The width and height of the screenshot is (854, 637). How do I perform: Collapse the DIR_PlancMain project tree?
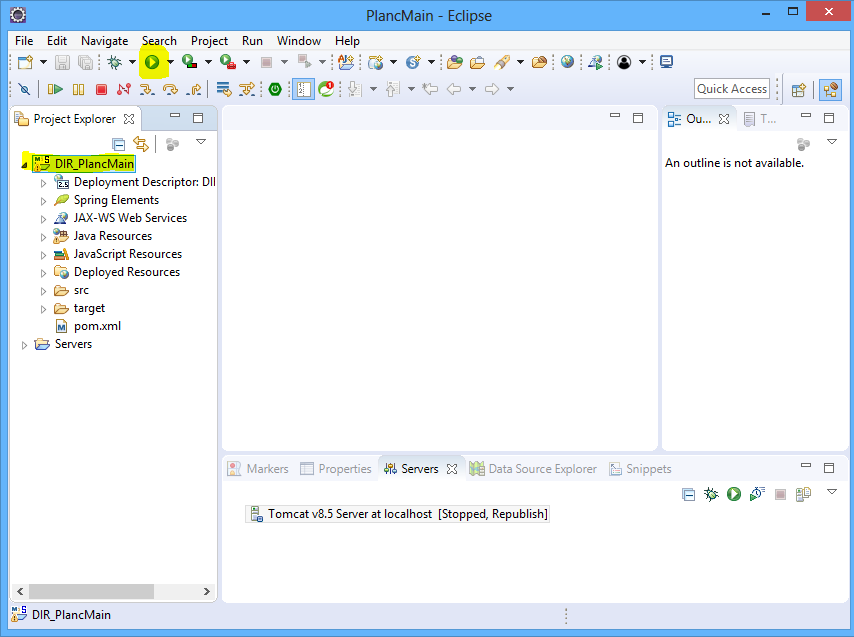(x=24, y=164)
